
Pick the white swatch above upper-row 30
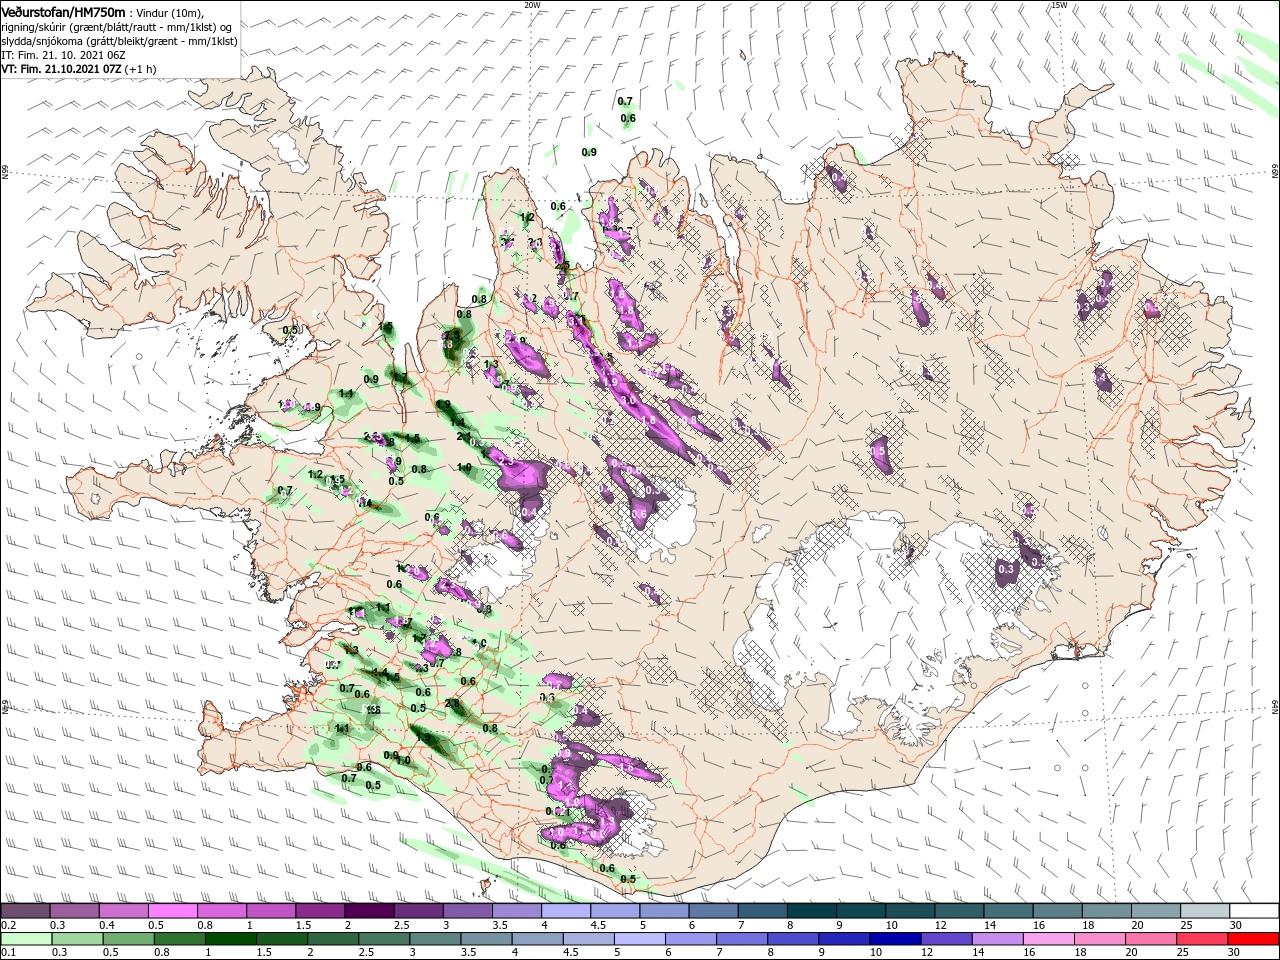pos(1255,911)
